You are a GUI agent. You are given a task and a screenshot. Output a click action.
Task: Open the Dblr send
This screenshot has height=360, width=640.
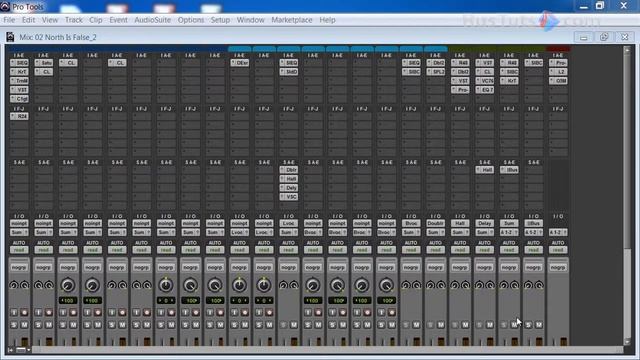tap(289, 170)
